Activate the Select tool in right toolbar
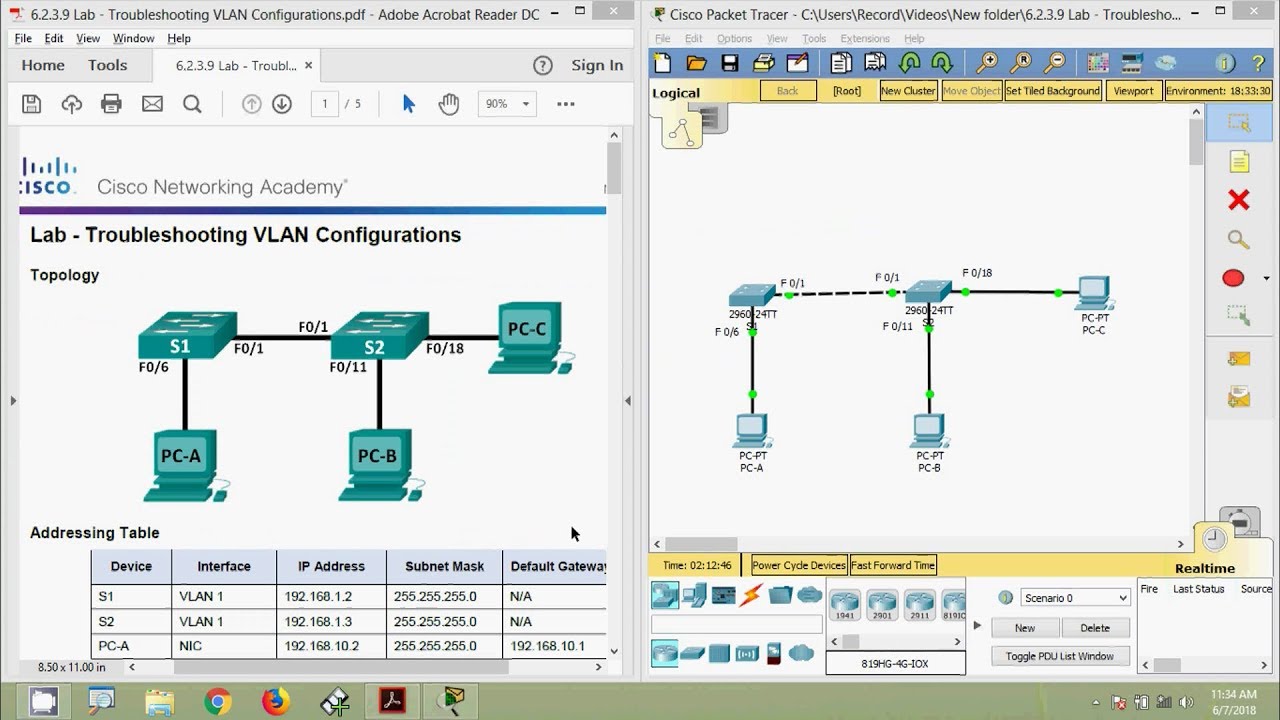The width and height of the screenshot is (1280, 720). click(x=1239, y=123)
